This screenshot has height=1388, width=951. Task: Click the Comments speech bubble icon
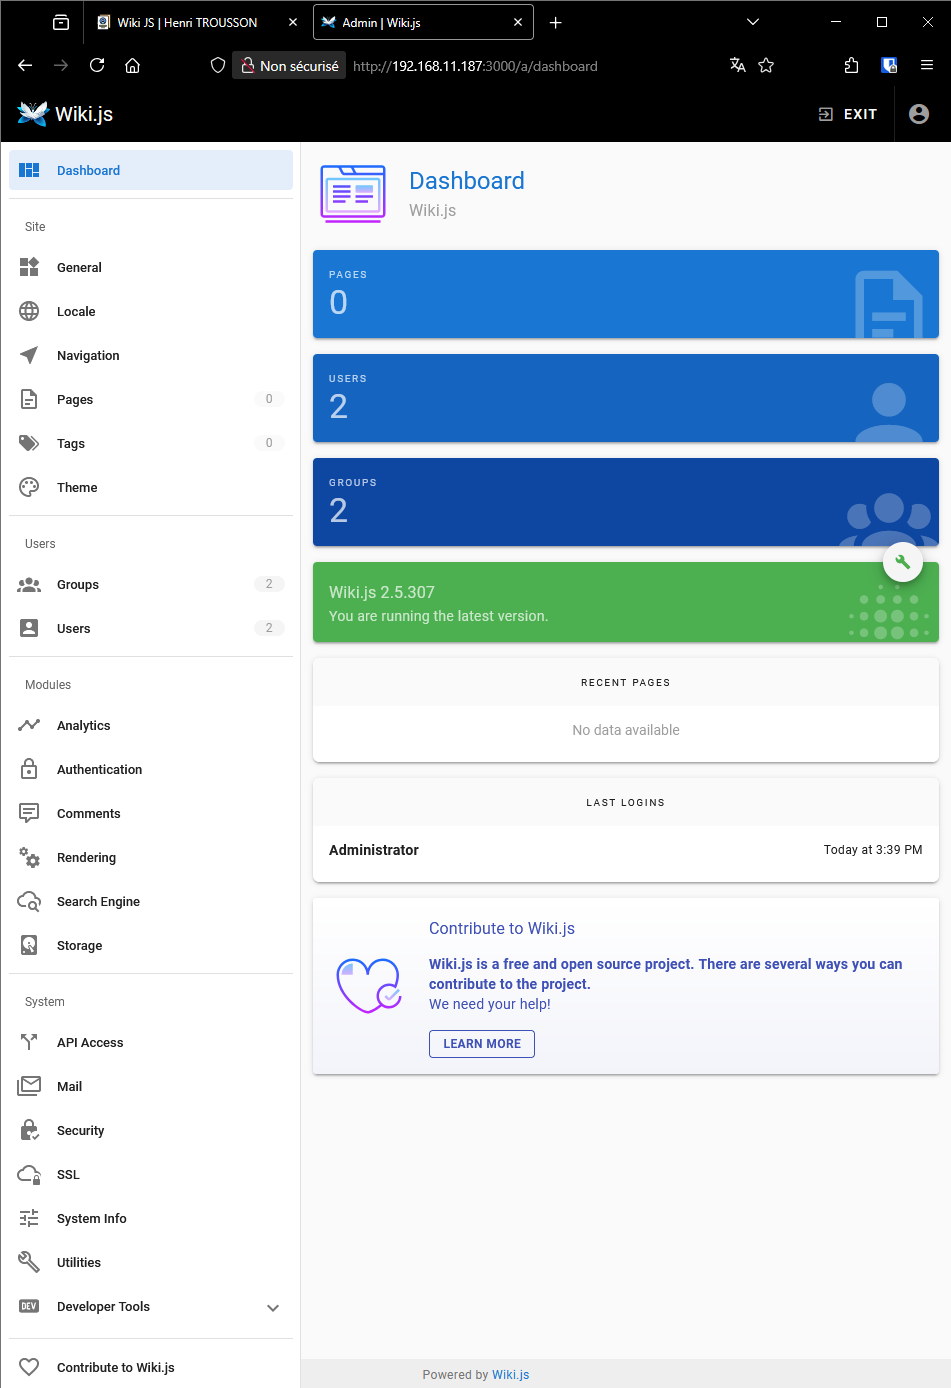click(x=29, y=813)
